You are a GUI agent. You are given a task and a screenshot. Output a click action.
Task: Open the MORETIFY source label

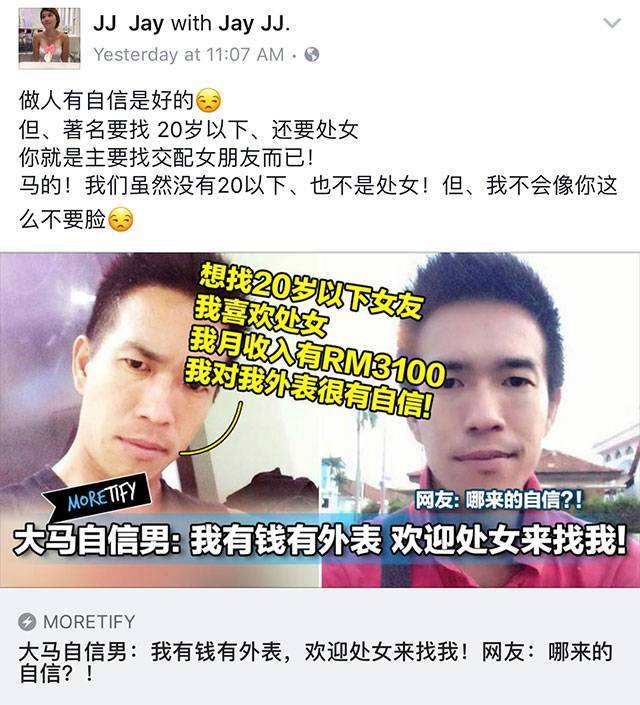coord(89,622)
